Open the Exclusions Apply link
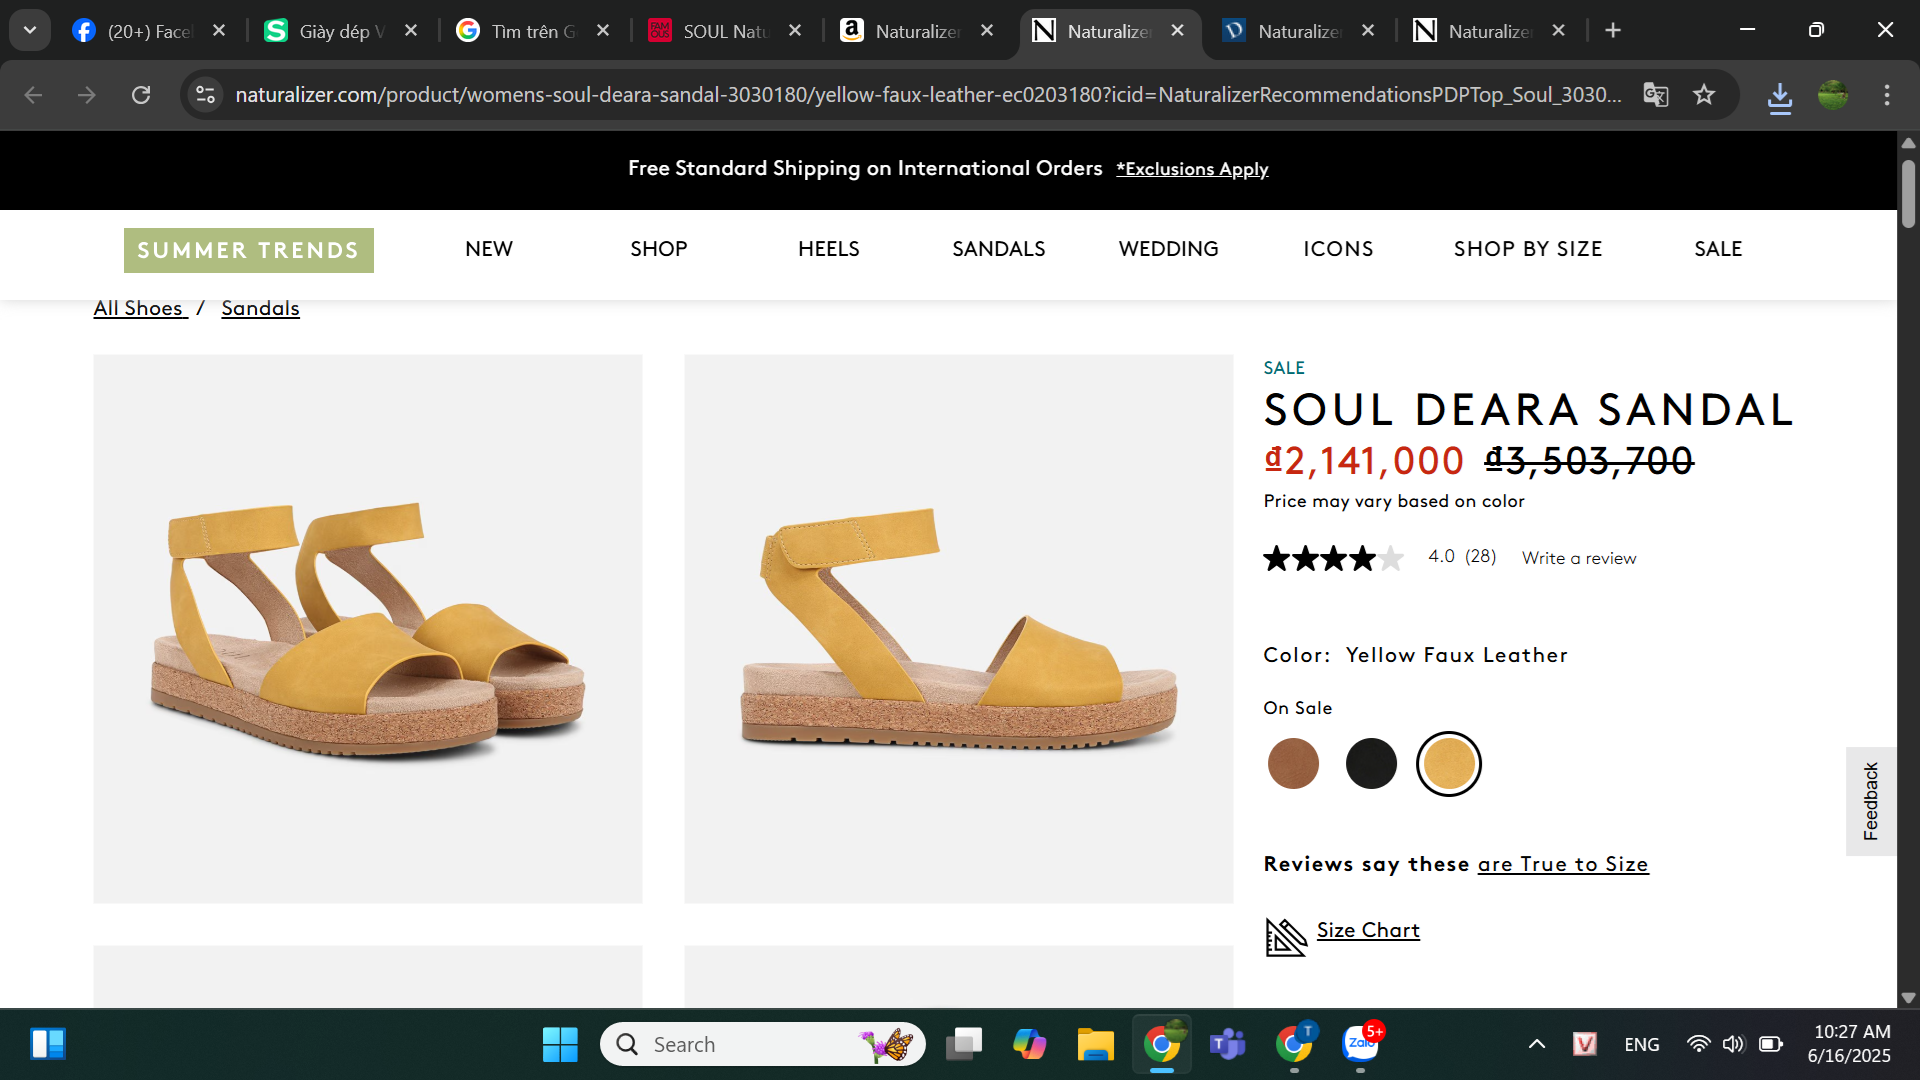 coord(1192,169)
